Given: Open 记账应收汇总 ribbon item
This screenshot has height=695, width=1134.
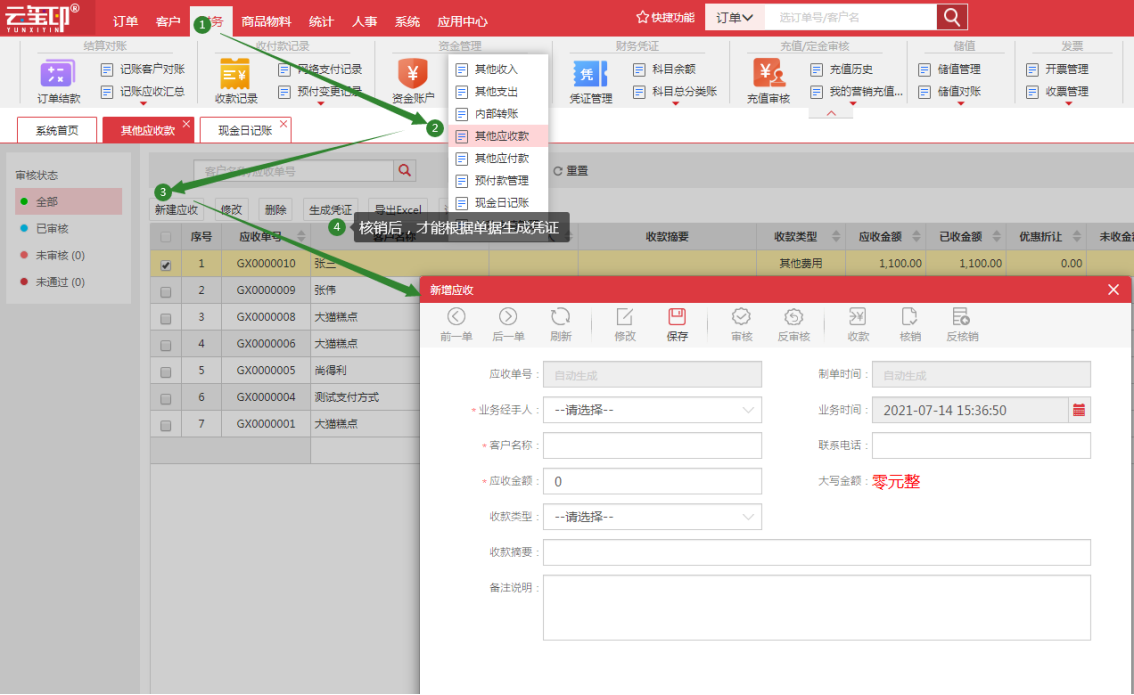Looking at the screenshot, I should coord(144,92).
